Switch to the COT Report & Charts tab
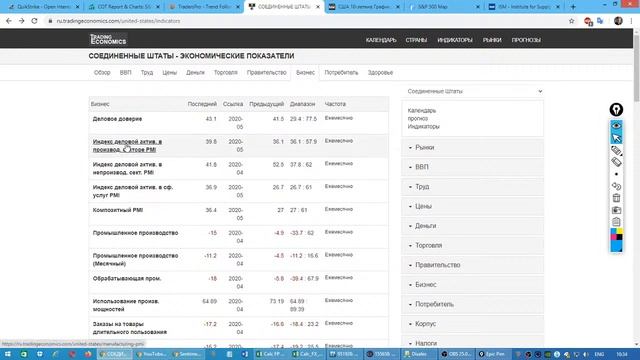640x360 pixels. pos(124,7)
